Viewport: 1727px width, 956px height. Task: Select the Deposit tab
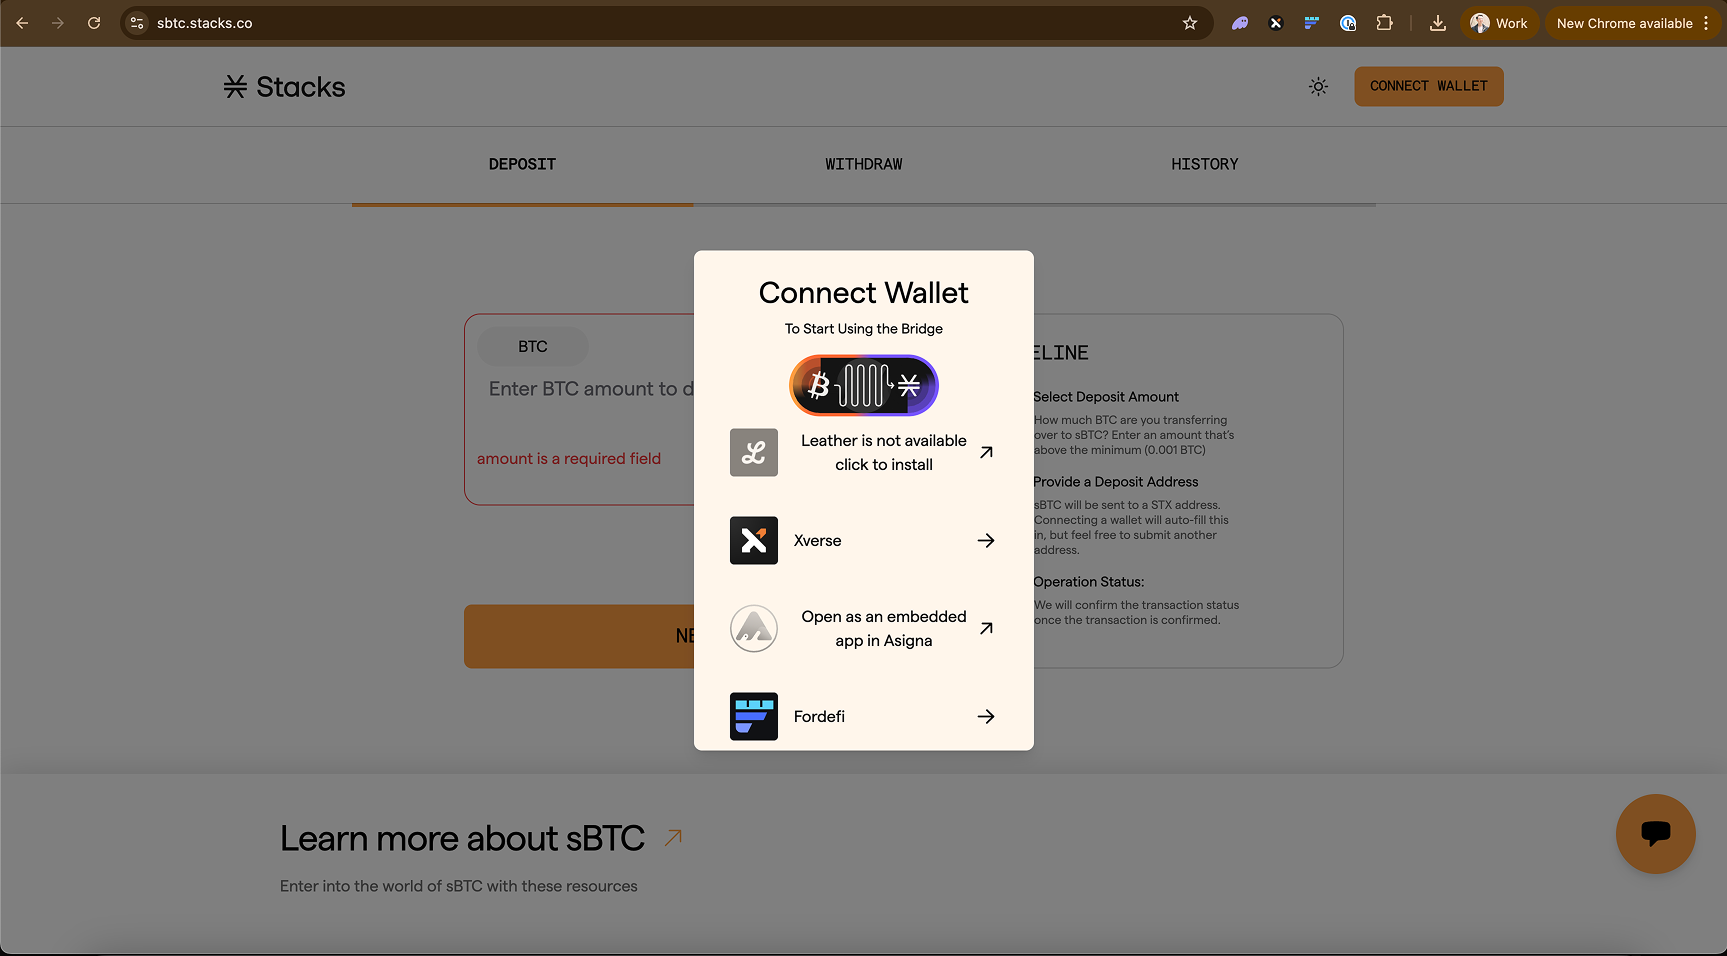[522, 165]
